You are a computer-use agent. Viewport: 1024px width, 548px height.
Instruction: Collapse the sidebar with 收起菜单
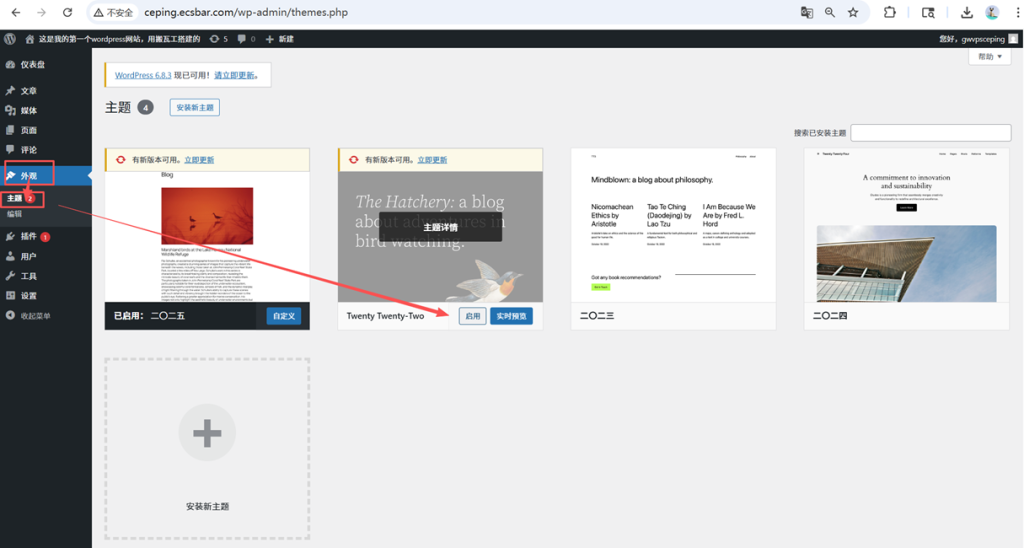35,316
